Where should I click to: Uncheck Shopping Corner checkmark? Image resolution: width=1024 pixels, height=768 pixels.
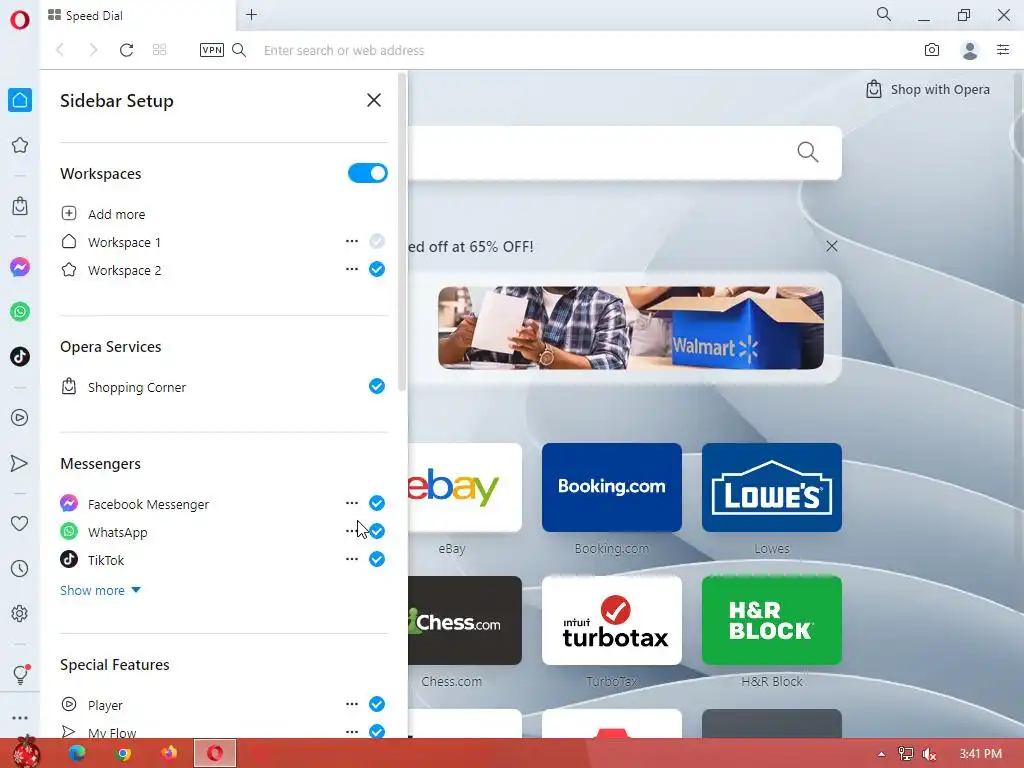[377, 386]
